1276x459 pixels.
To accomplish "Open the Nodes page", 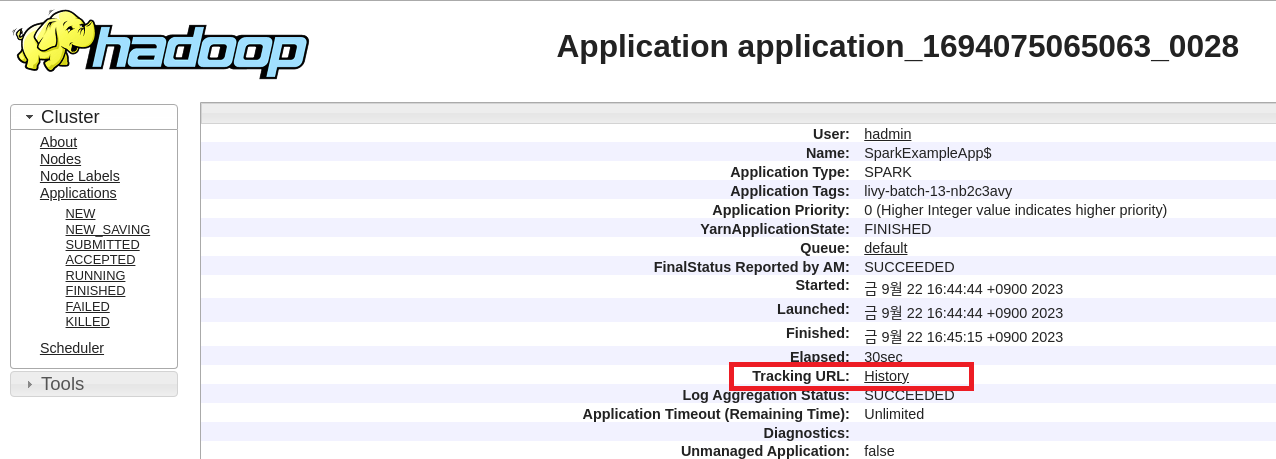I will coord(60,159).
